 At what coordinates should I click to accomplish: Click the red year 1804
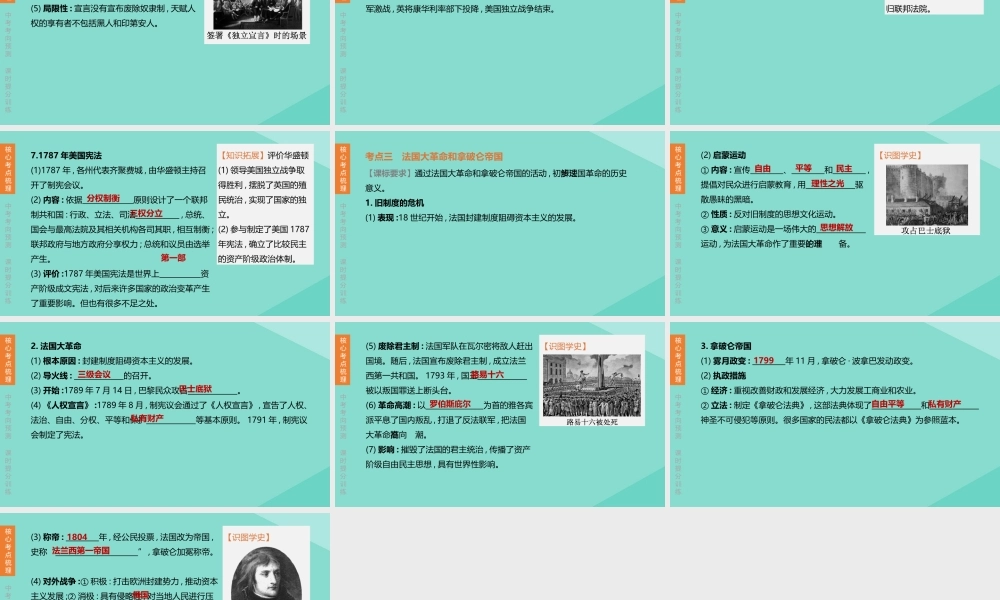77,537
